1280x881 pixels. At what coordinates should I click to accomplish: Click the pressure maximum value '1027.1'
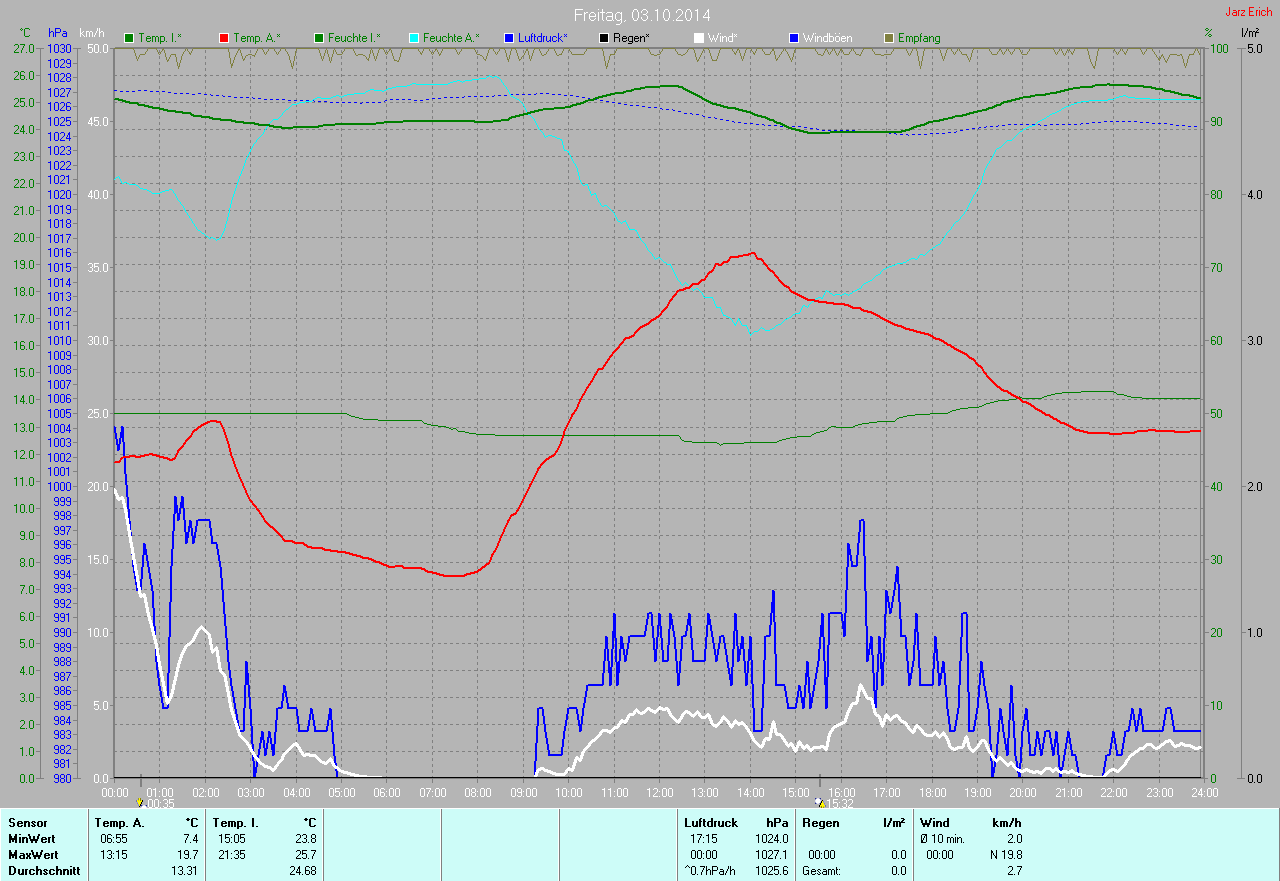(771, 855)
